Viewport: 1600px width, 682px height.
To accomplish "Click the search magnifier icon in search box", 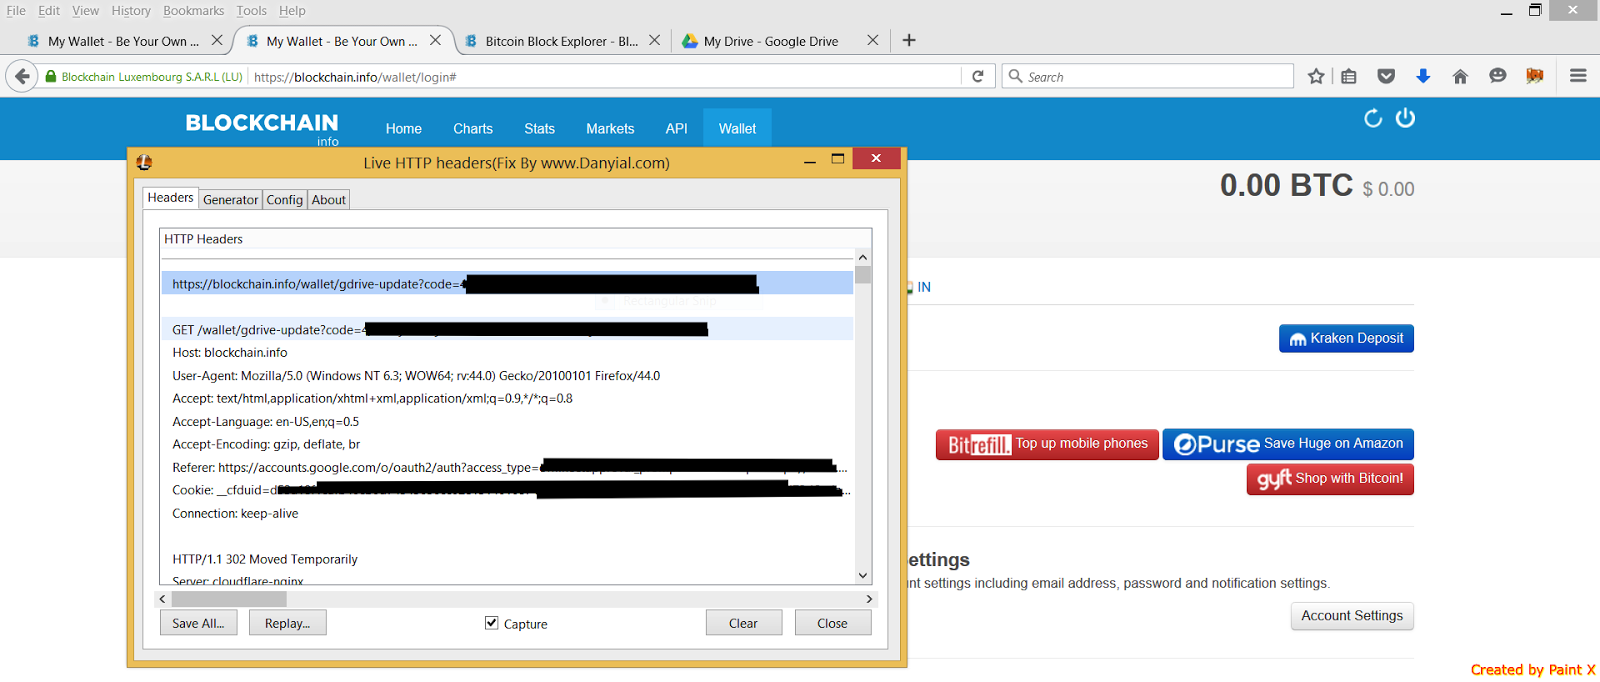I will [x=1015, y=76].
